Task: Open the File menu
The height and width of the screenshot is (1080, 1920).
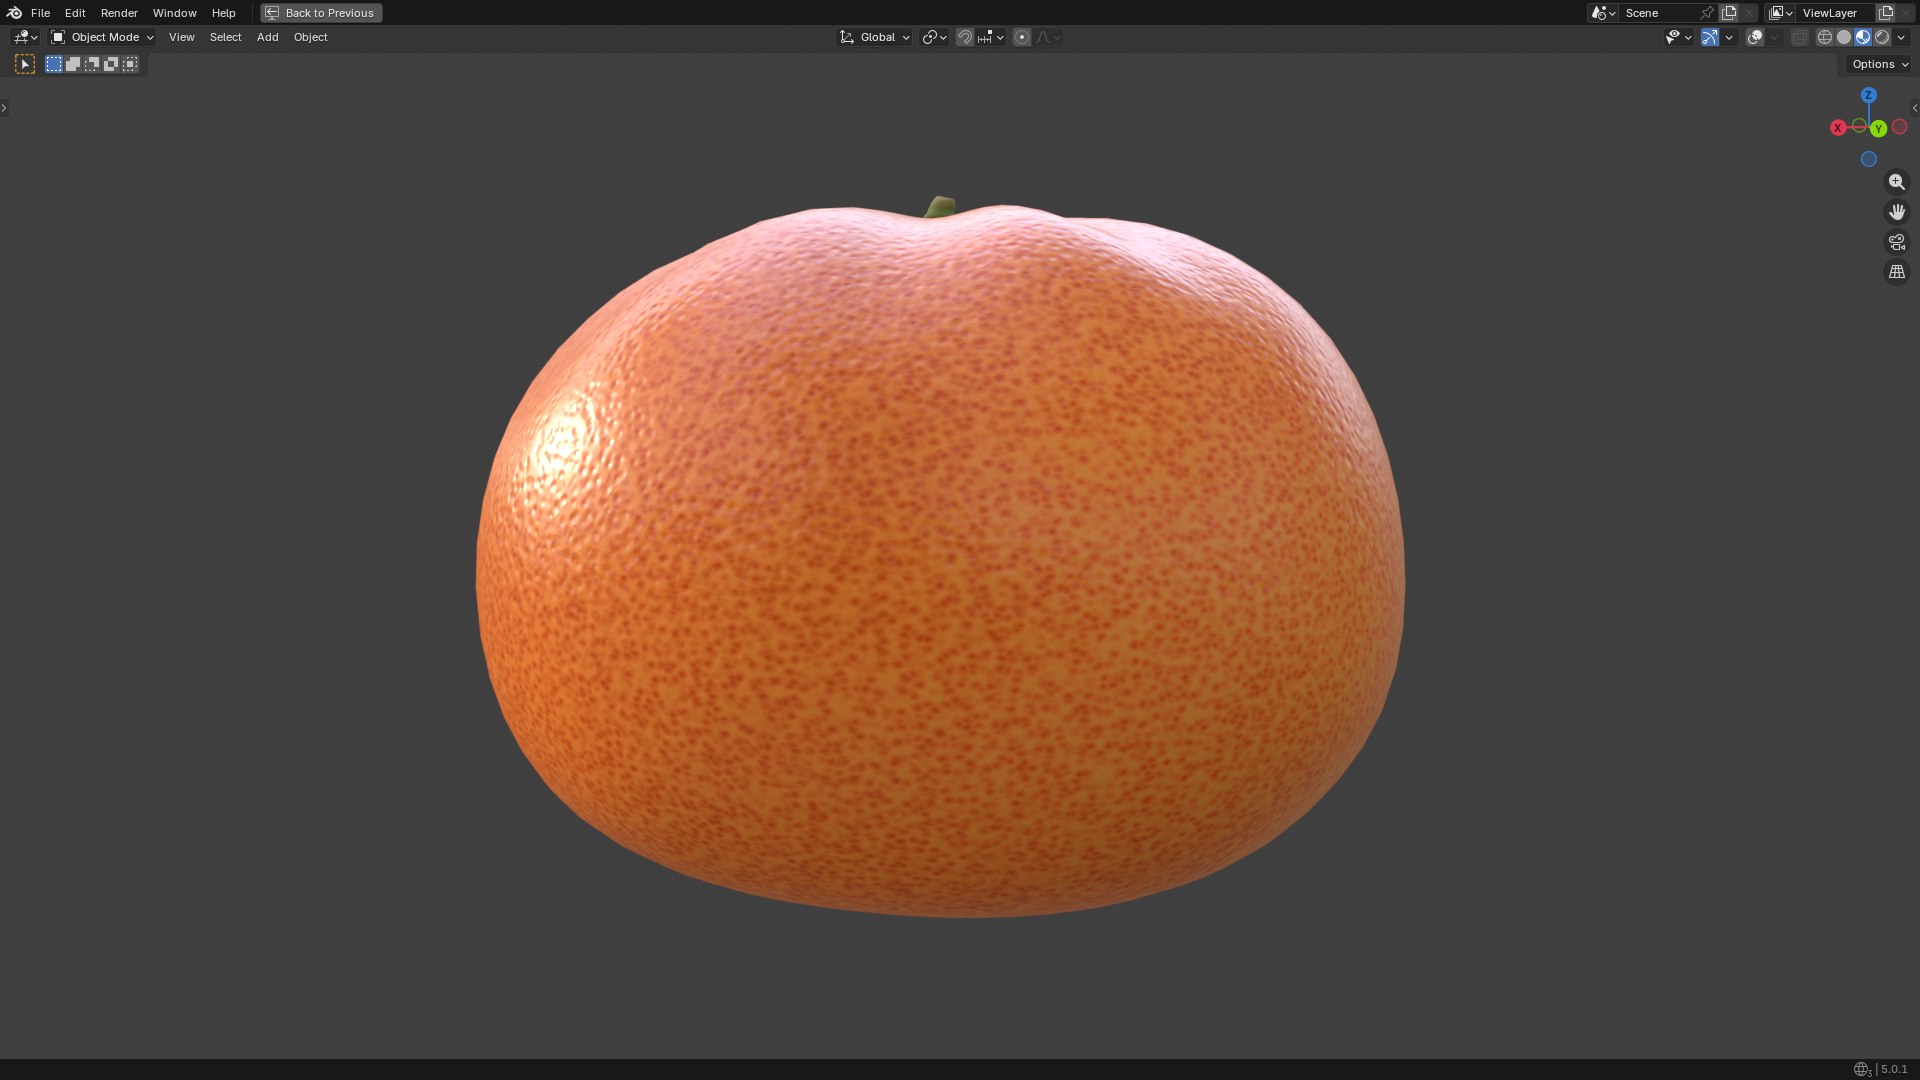Action: click(40, 13)
